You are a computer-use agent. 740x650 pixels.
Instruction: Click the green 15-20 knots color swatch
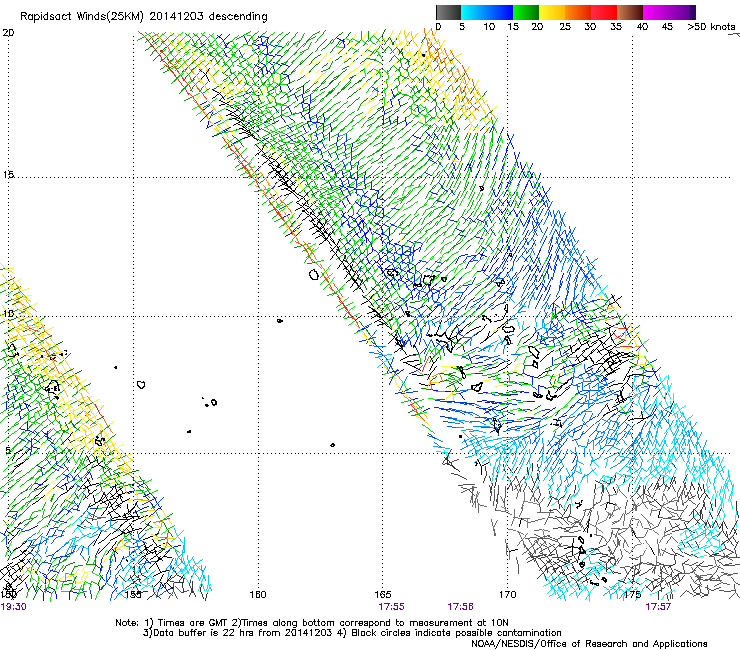pos(526,12)
